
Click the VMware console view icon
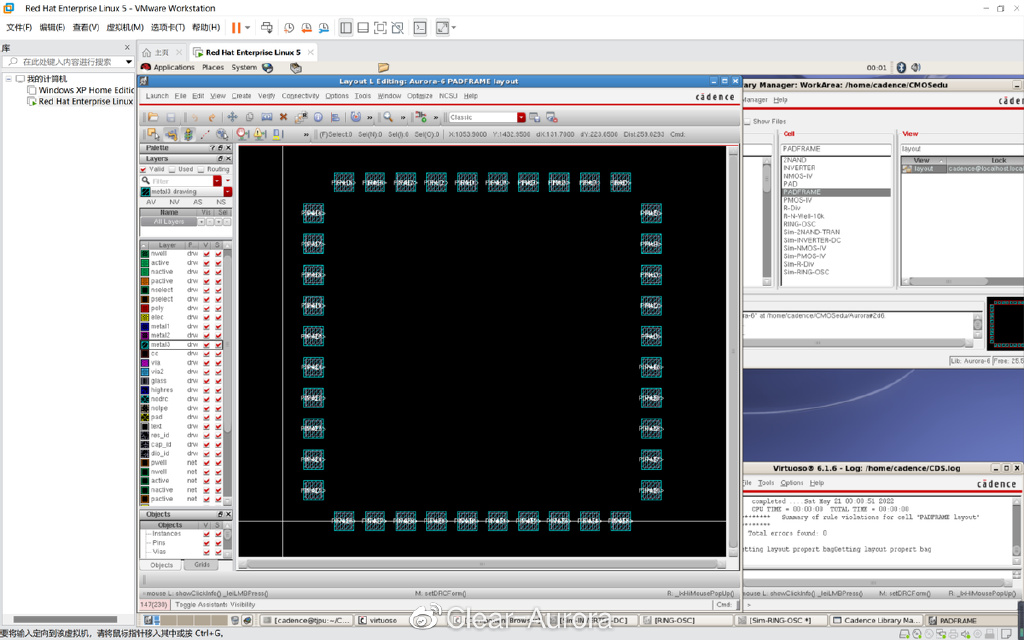(421, 27)
